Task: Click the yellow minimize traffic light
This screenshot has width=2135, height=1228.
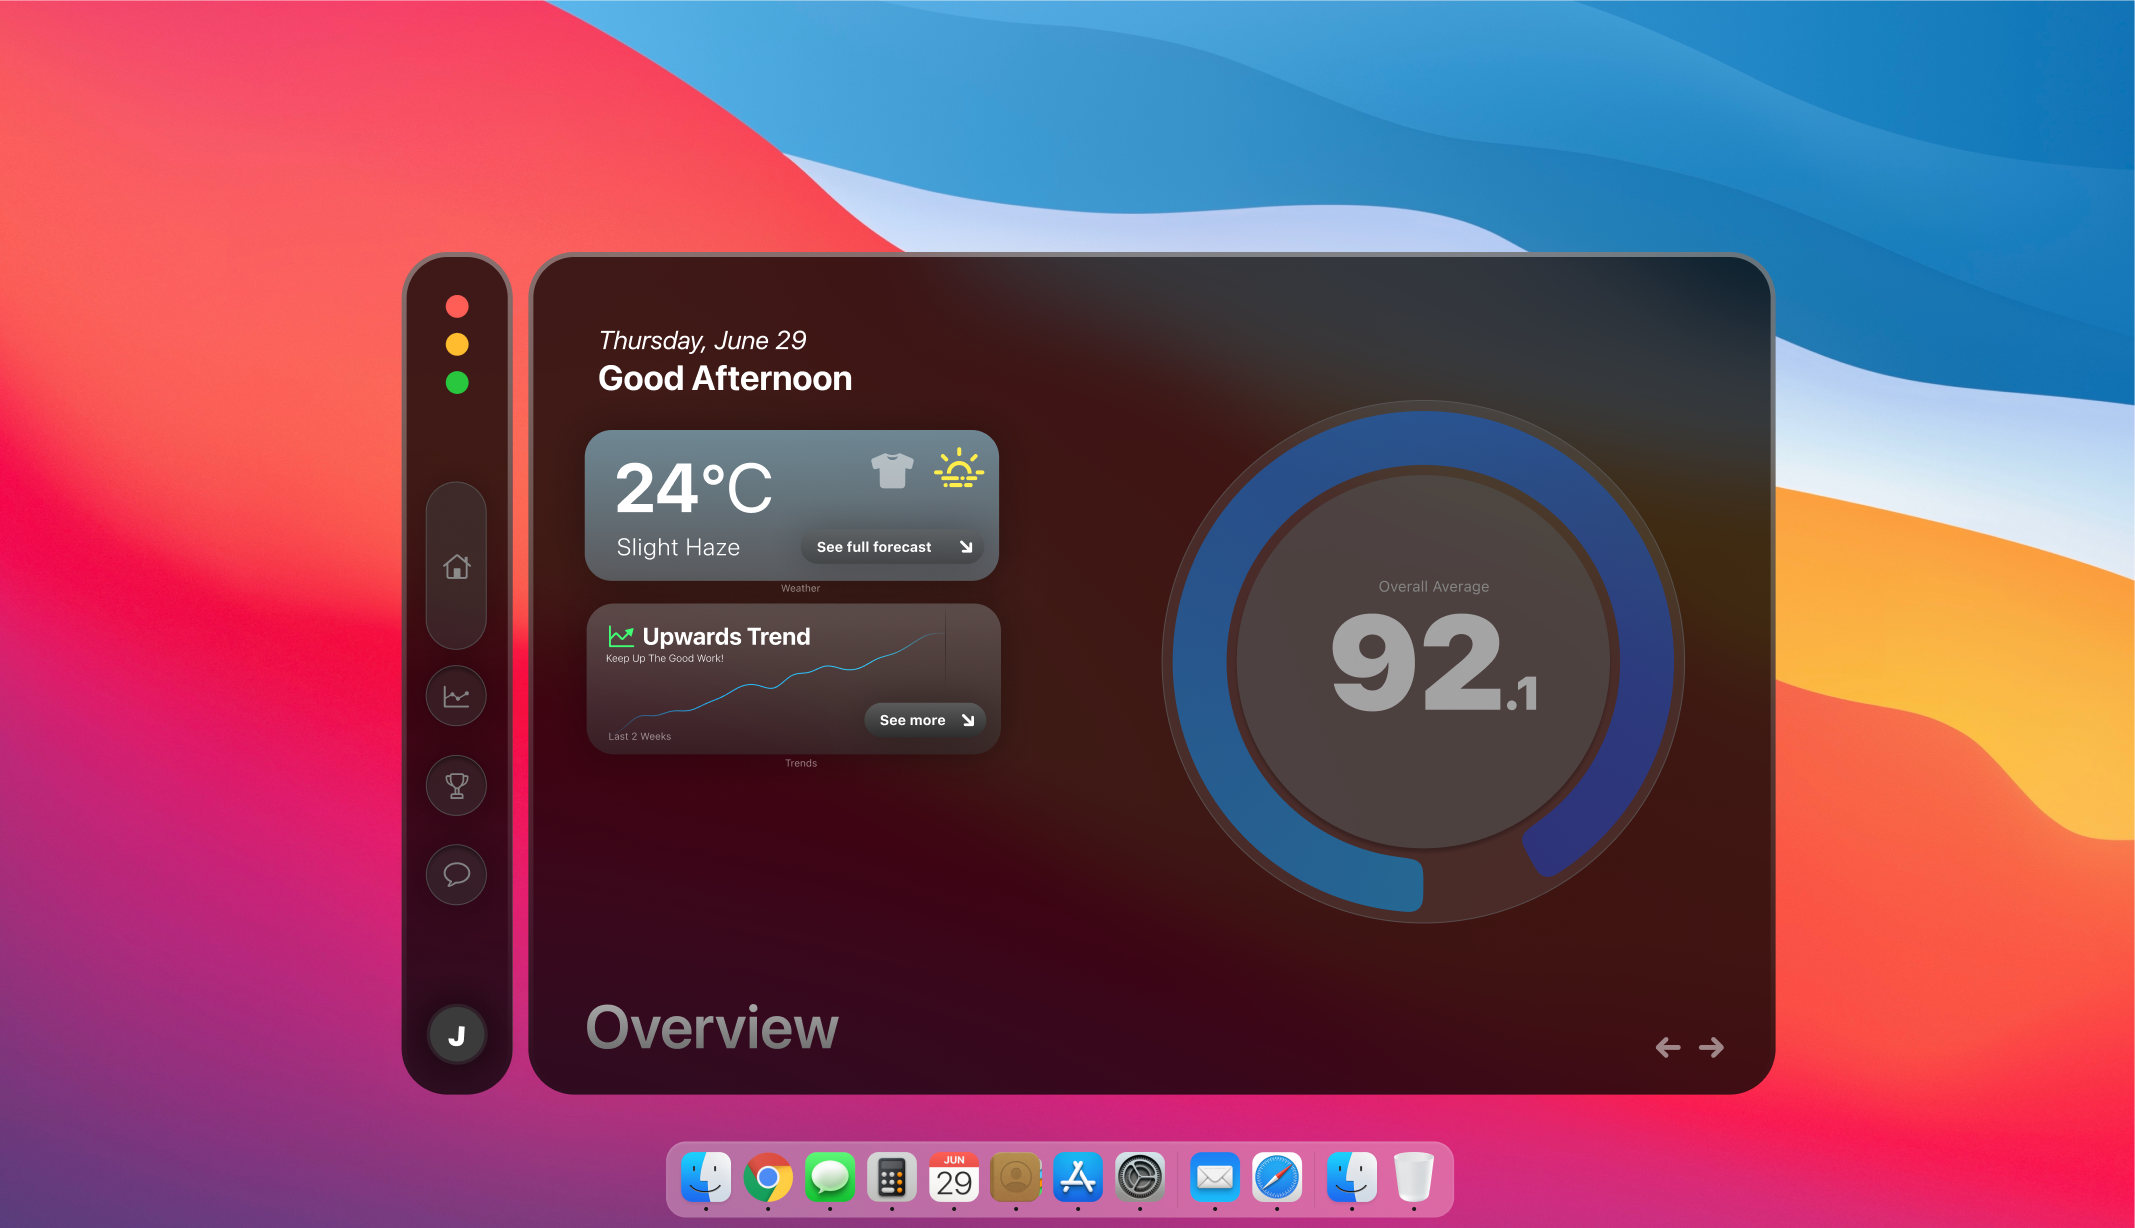Action: point(457,345)
